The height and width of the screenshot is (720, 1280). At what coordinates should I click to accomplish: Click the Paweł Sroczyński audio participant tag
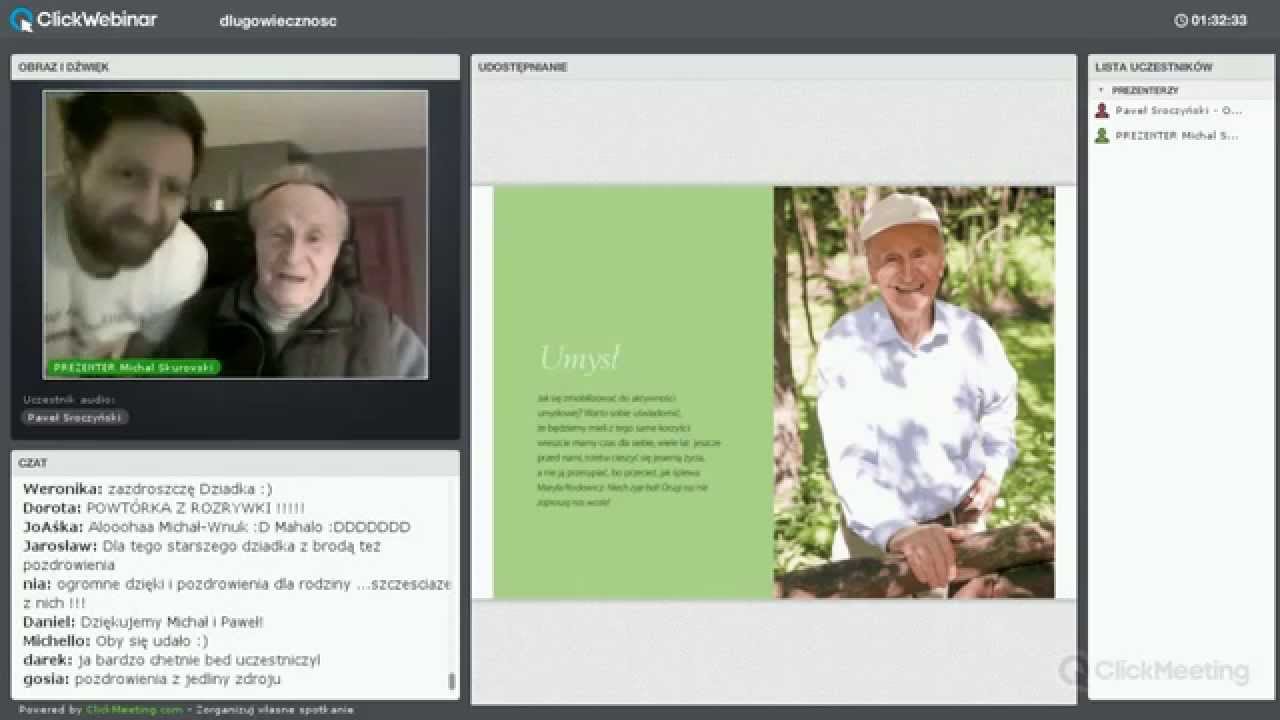point(75,418)
